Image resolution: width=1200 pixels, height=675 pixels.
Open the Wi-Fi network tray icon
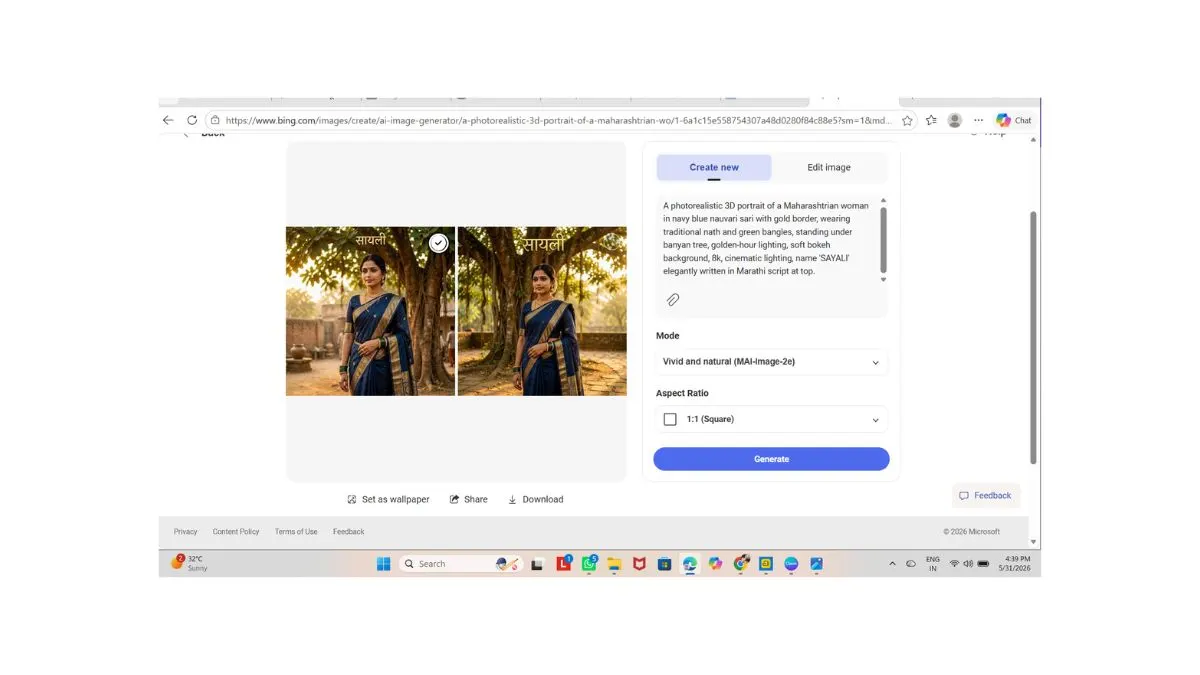[x=955, y=564]
